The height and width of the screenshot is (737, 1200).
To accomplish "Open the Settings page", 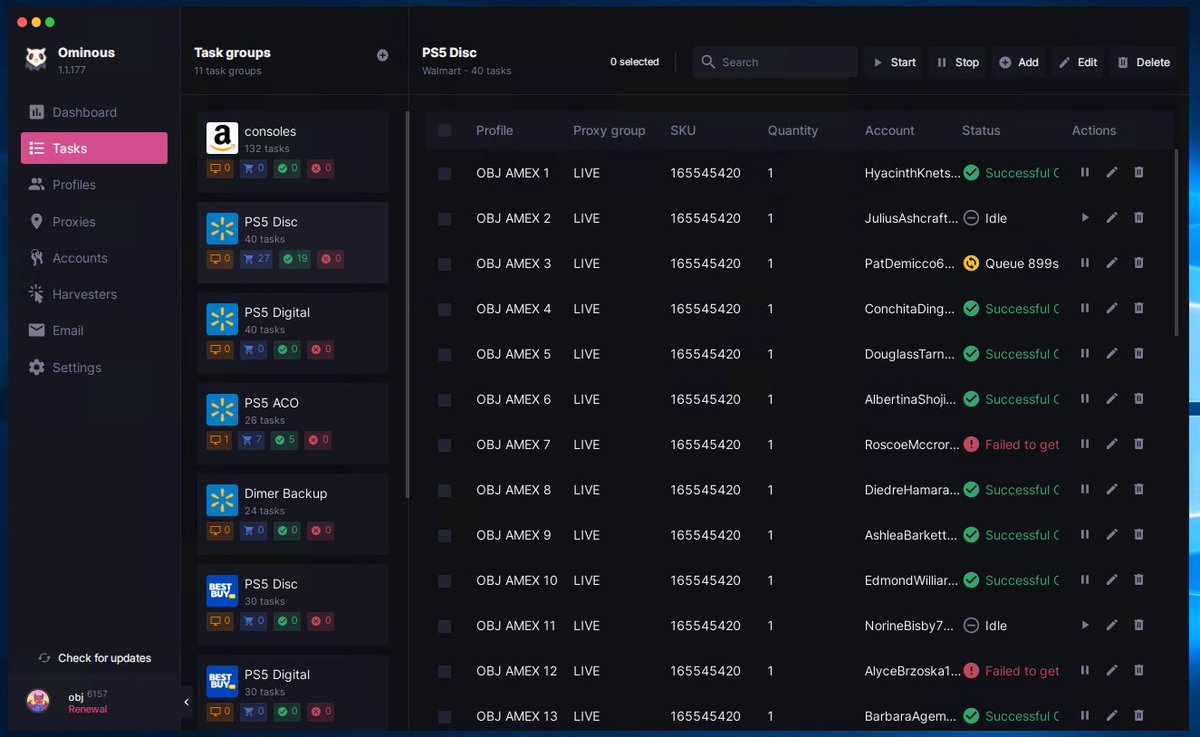I will [x=94, y=367].
